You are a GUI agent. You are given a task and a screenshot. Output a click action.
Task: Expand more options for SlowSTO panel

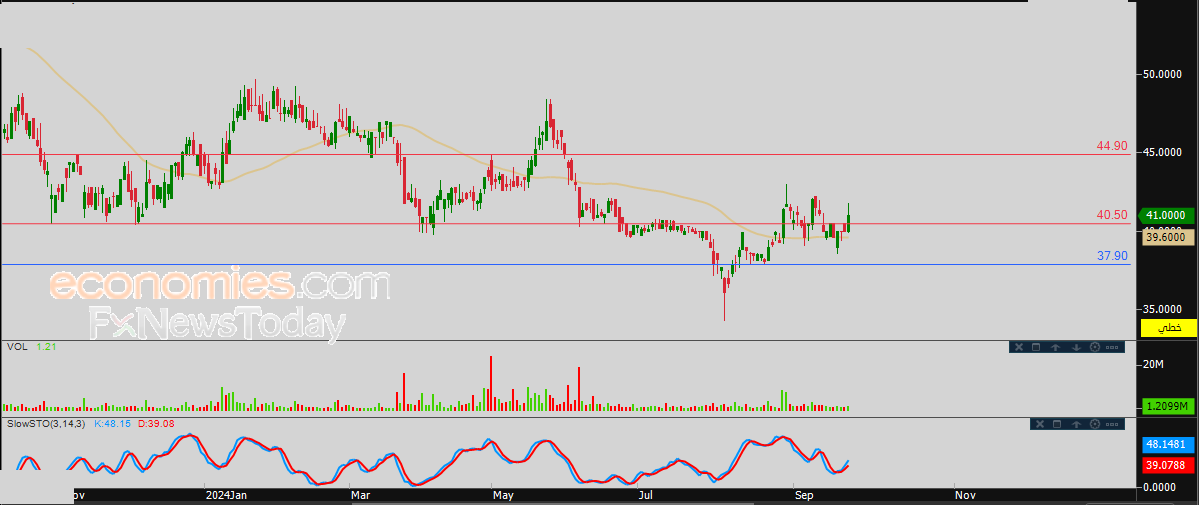tap(1113, 424)
